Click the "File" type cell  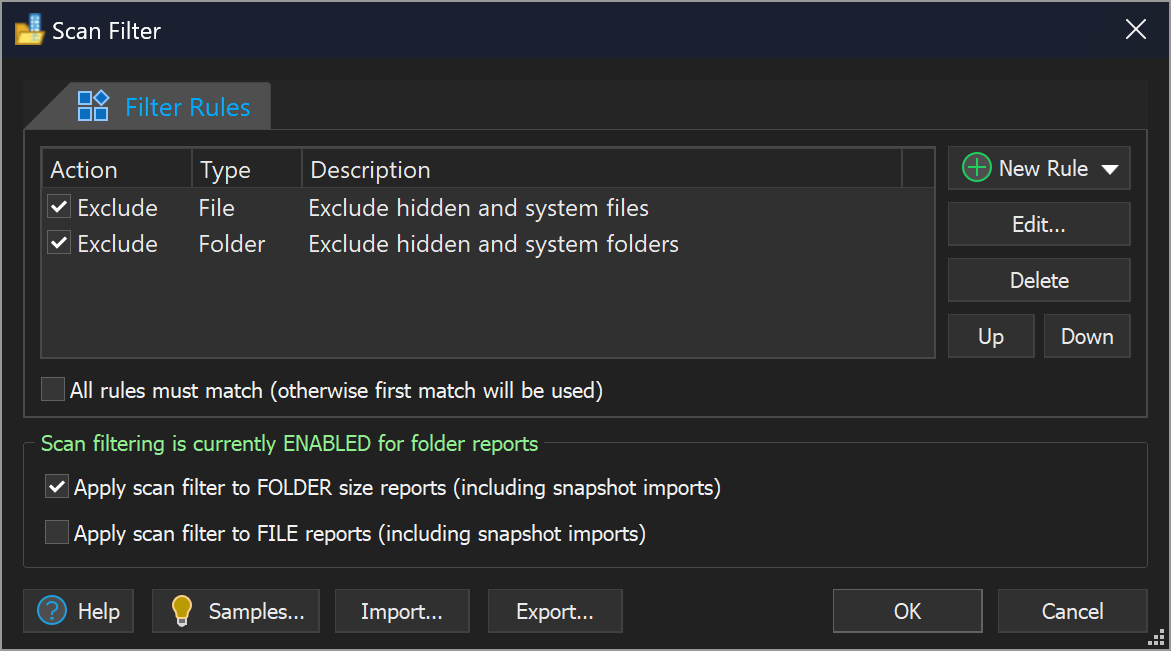217,208
